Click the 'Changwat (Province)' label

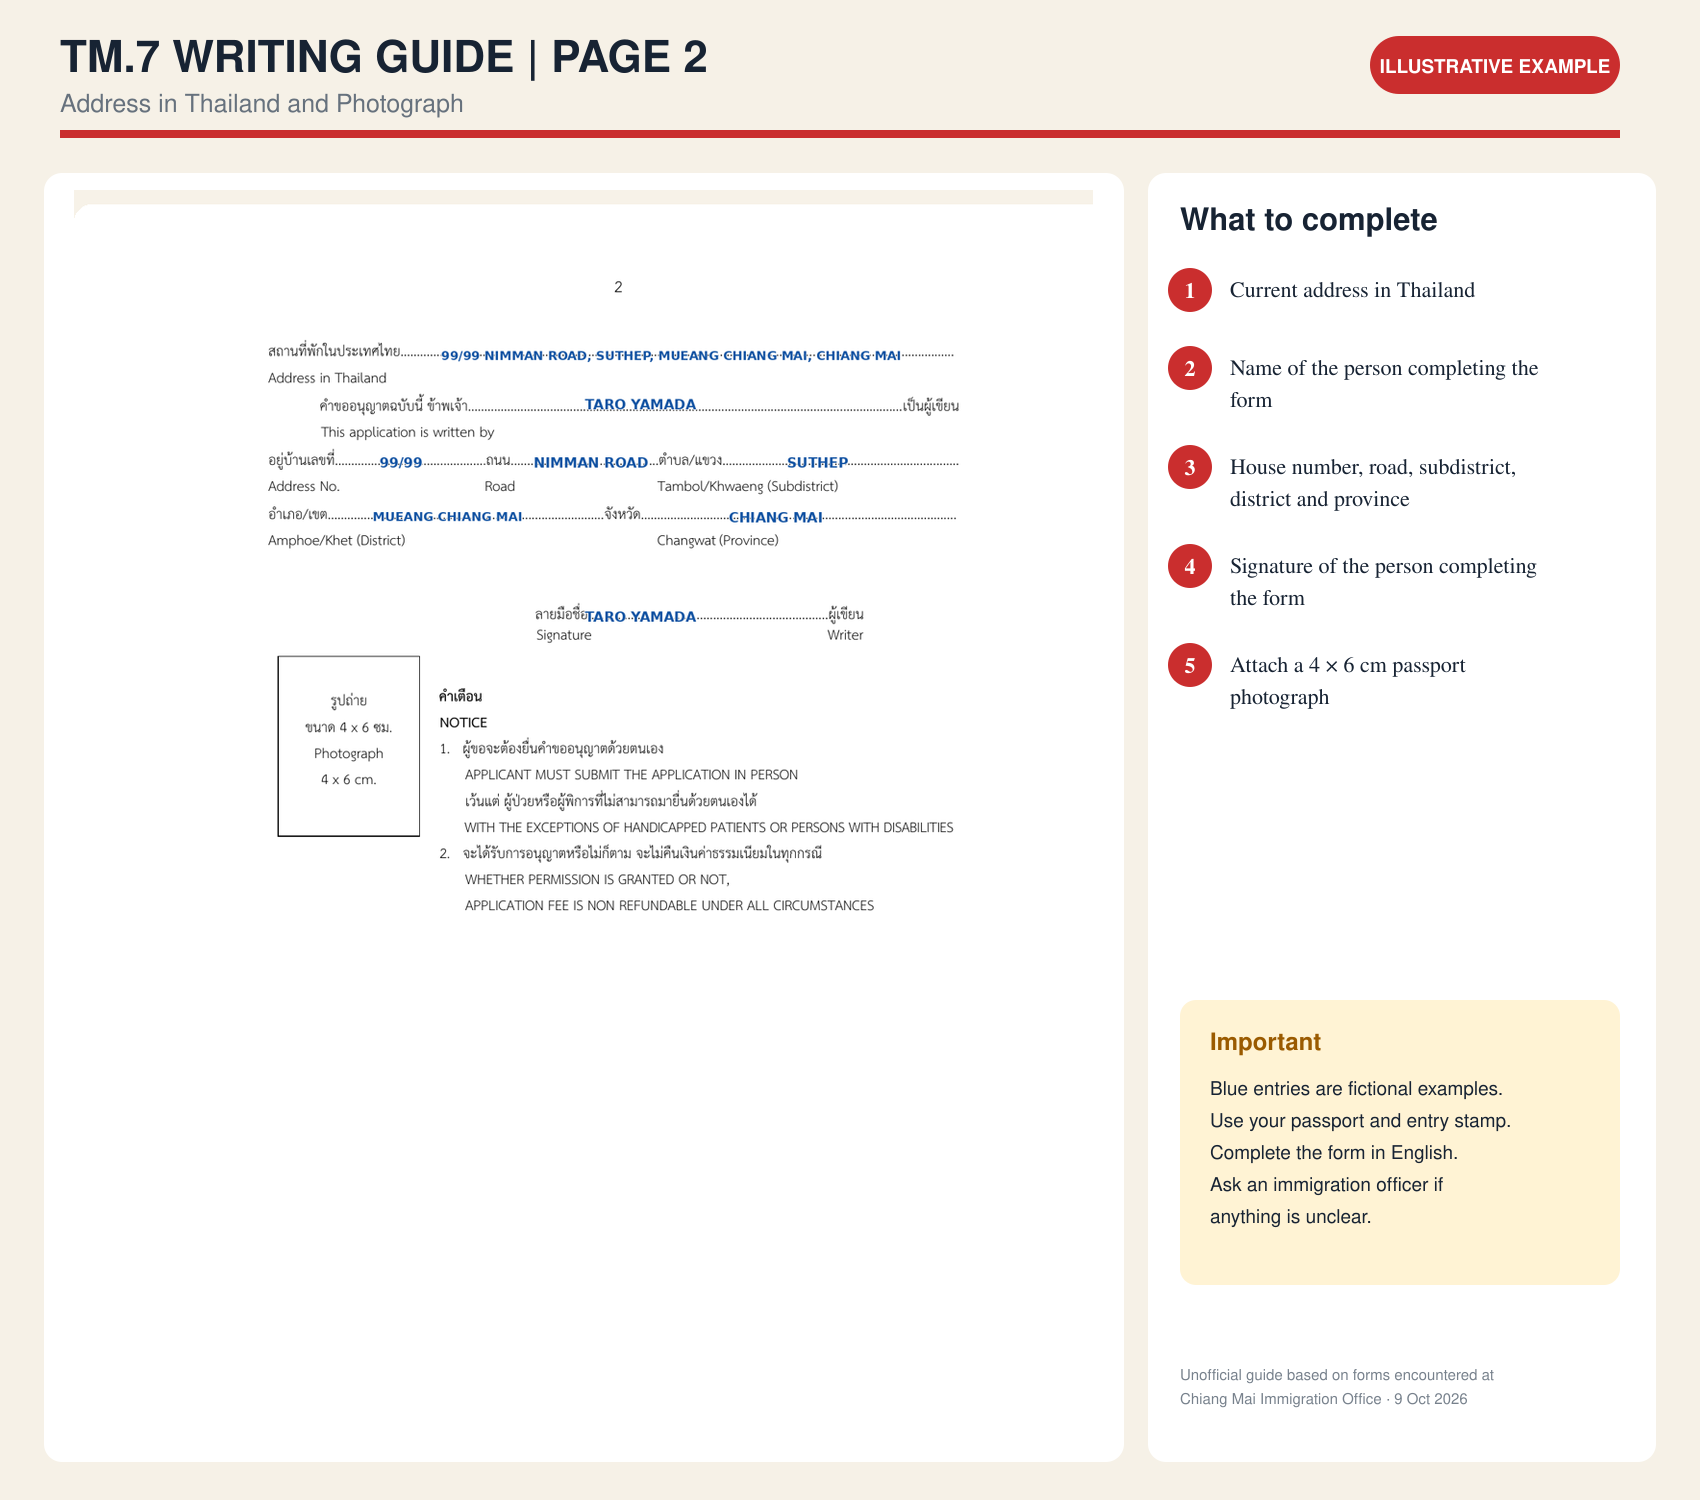[717, 541]
